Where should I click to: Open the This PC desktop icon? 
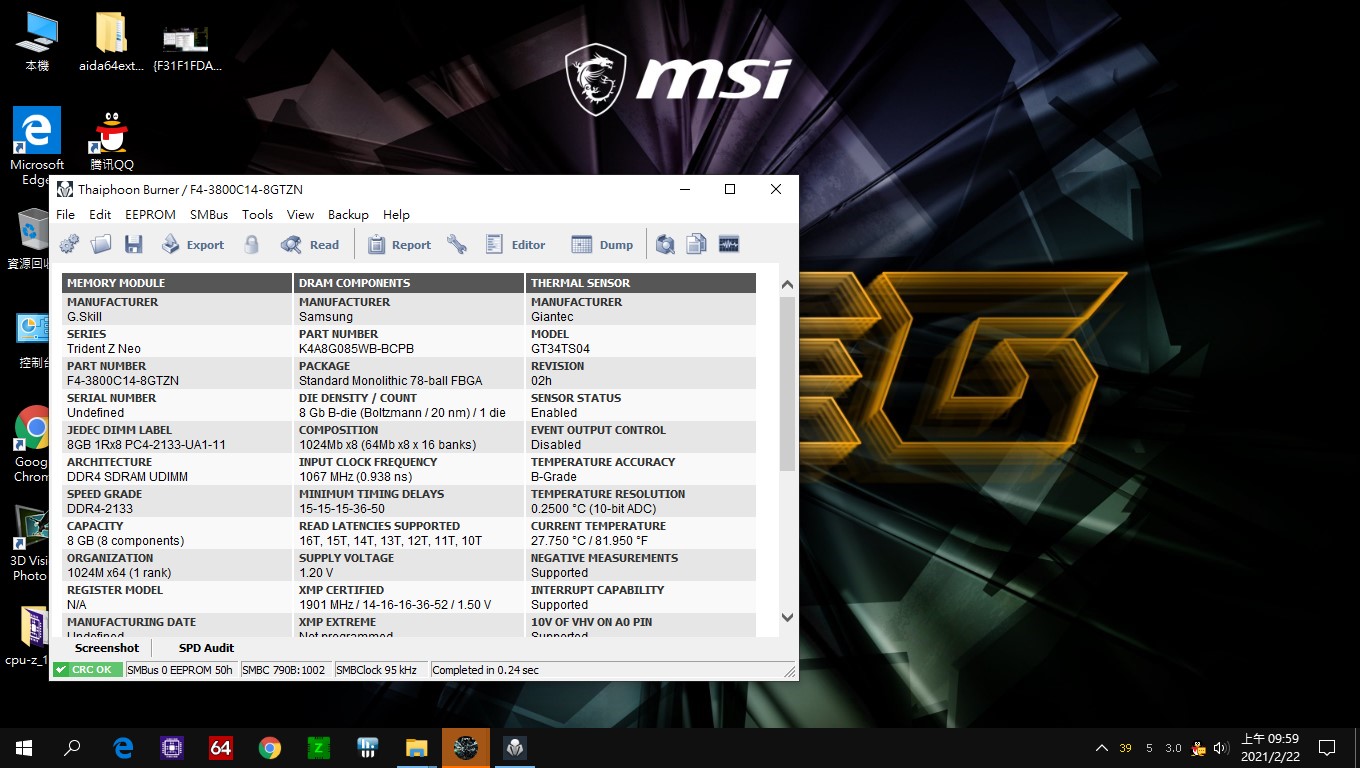37,42
